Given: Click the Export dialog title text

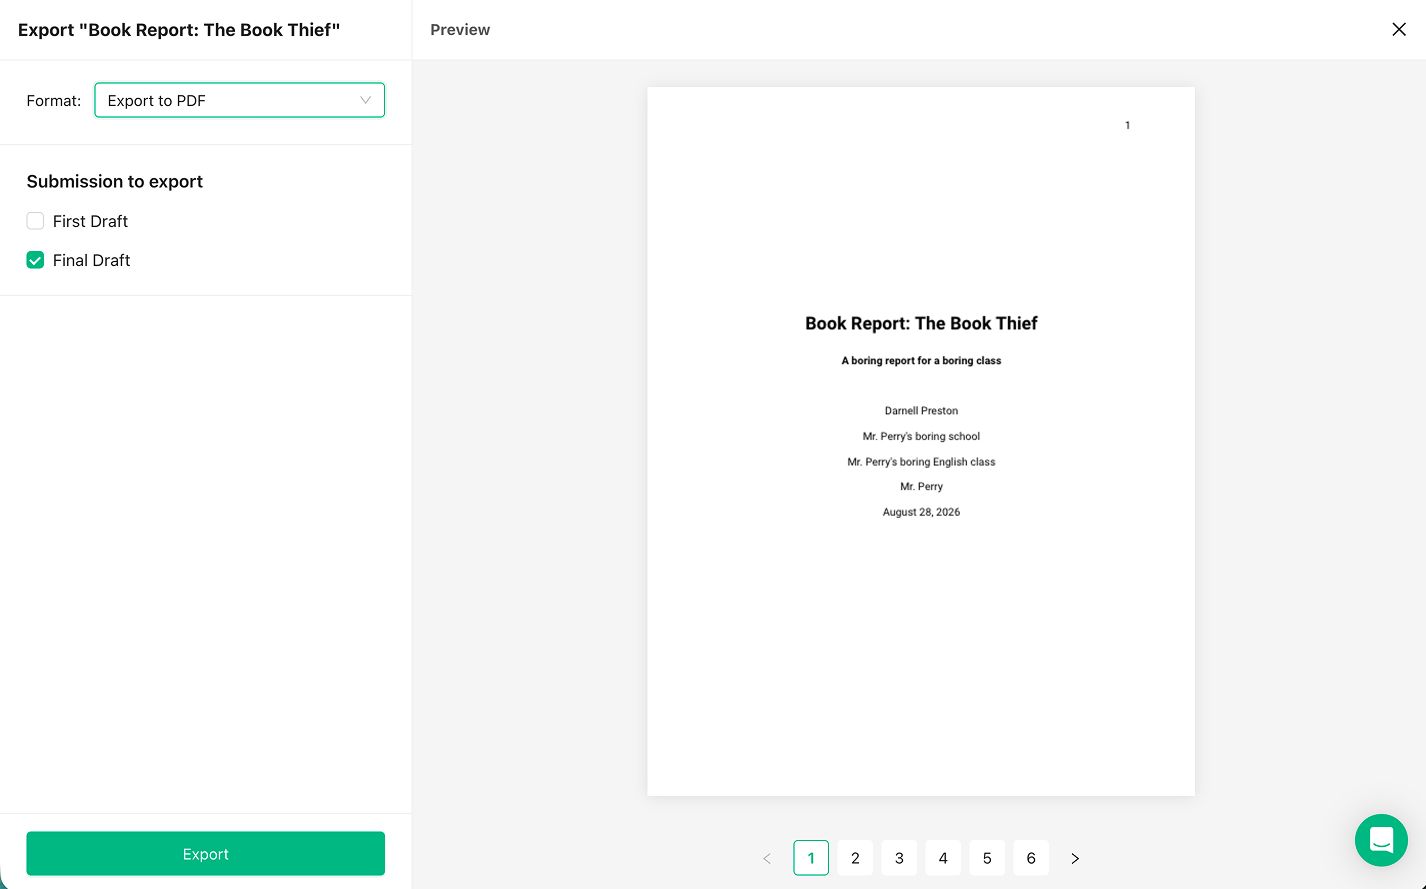Looking at the screenshot, I should tap(179, 30).
